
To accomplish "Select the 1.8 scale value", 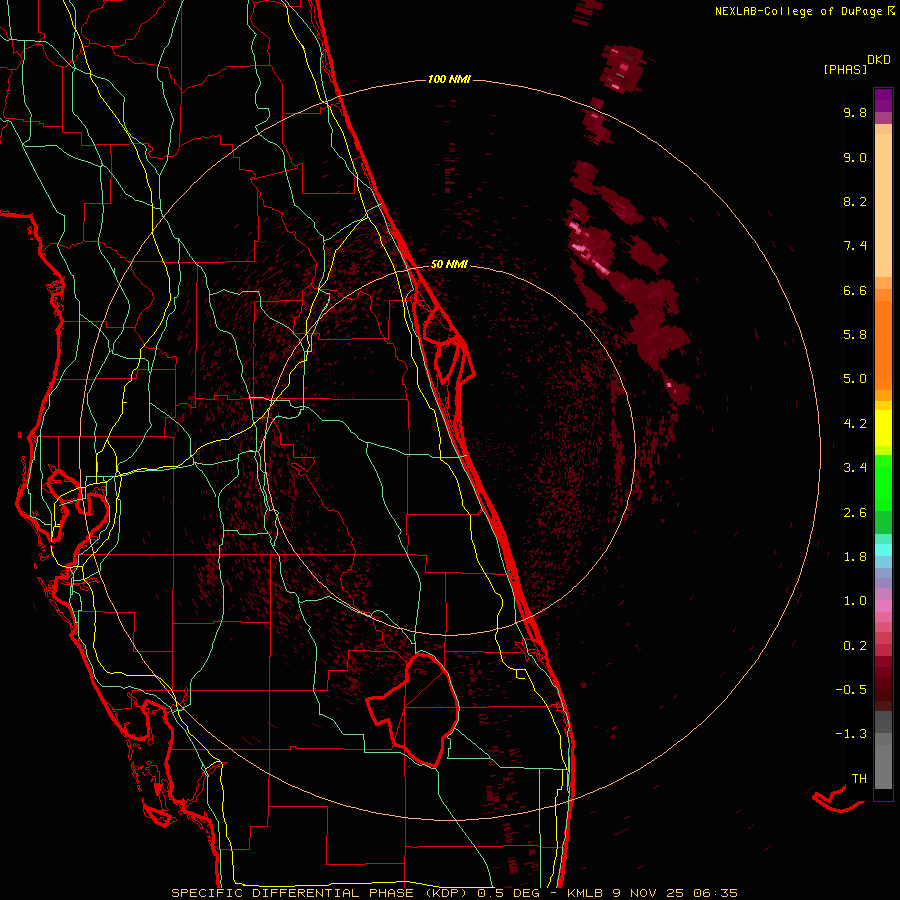I will coord(855,557).
